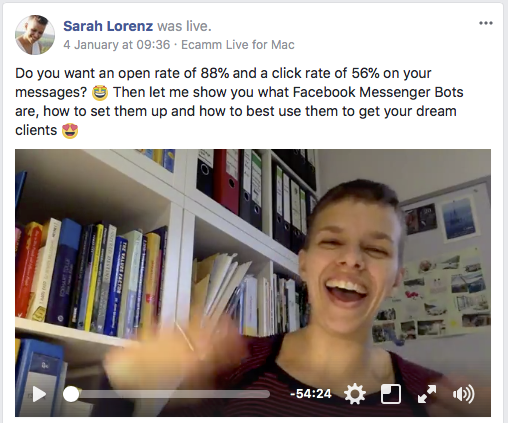
Task: Click the 'was live.' status text
Action: (184, 26)
